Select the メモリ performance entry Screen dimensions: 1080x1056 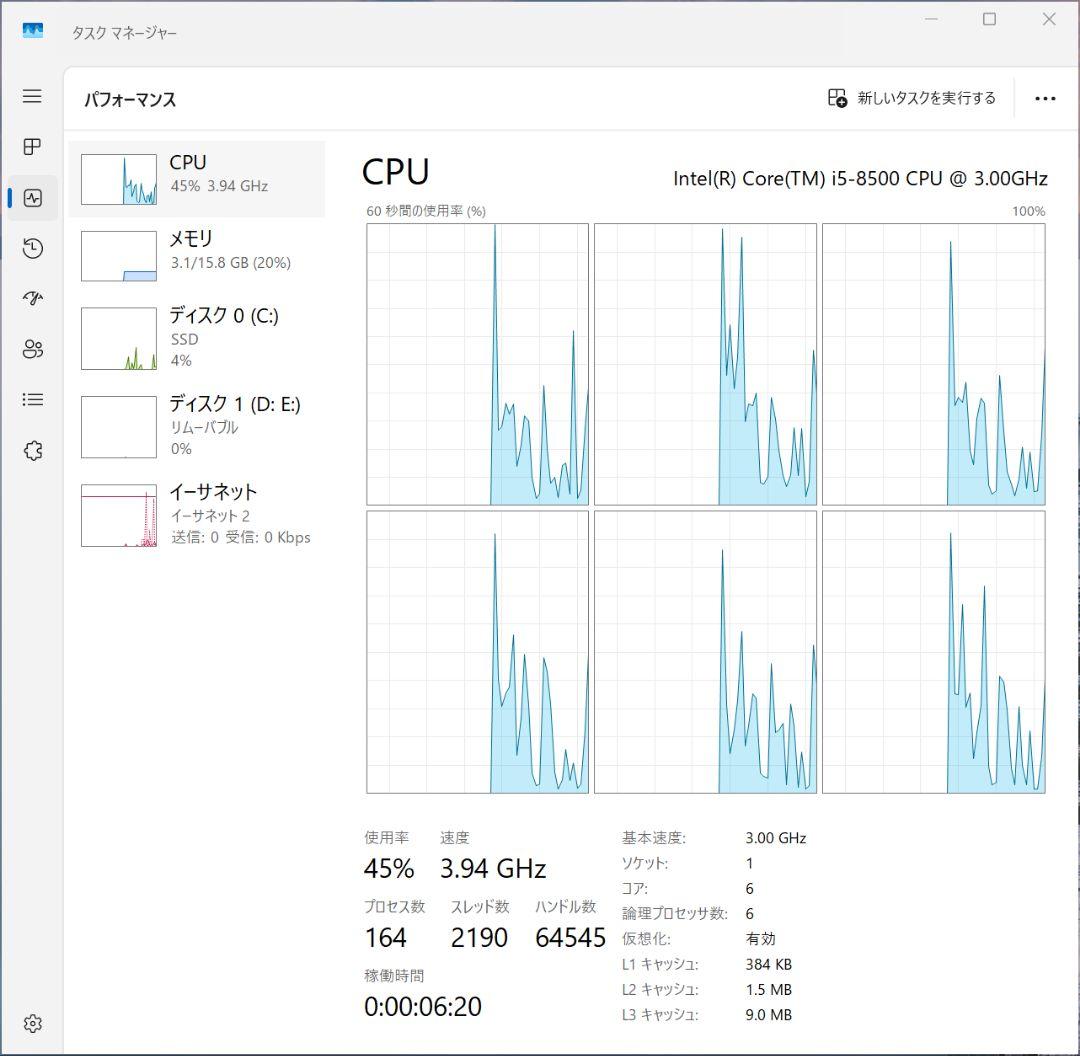pyautogui.click(x=200, y=254)
